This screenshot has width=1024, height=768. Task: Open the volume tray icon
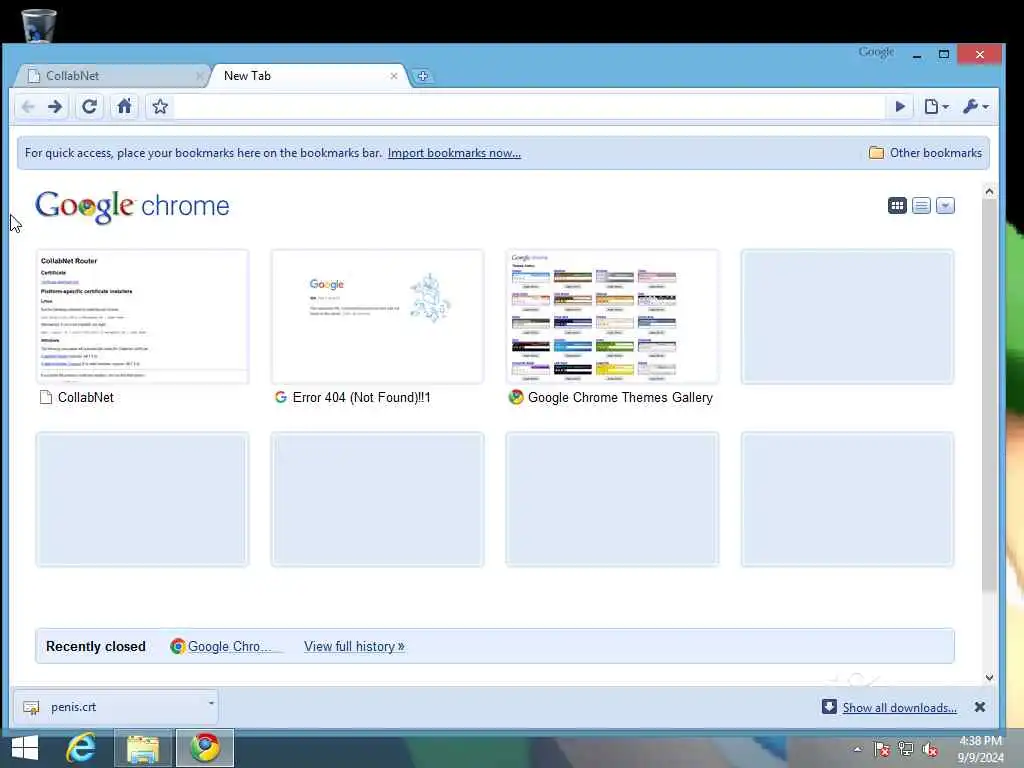click(930, 750)
